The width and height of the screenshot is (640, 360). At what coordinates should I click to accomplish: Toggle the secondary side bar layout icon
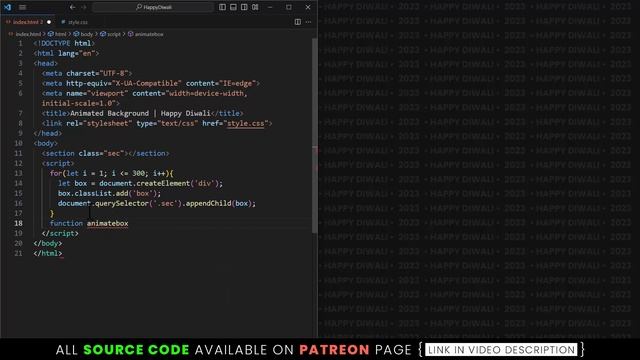(x=244, y=7)
